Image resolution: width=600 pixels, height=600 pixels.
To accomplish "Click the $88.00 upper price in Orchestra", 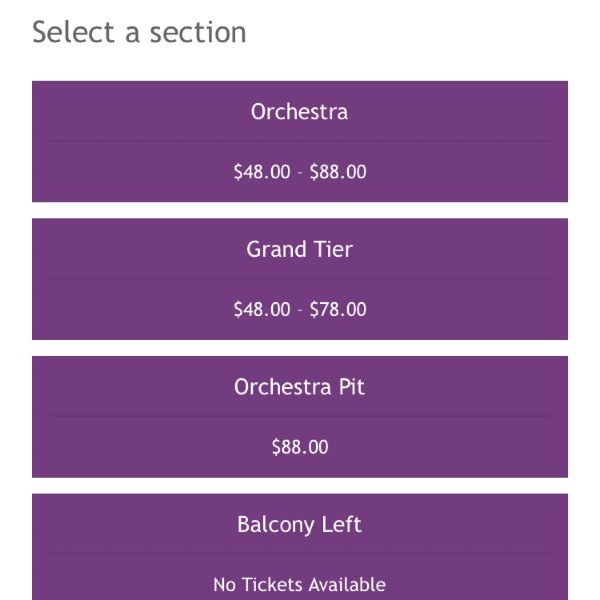I will tap(338, 171).
